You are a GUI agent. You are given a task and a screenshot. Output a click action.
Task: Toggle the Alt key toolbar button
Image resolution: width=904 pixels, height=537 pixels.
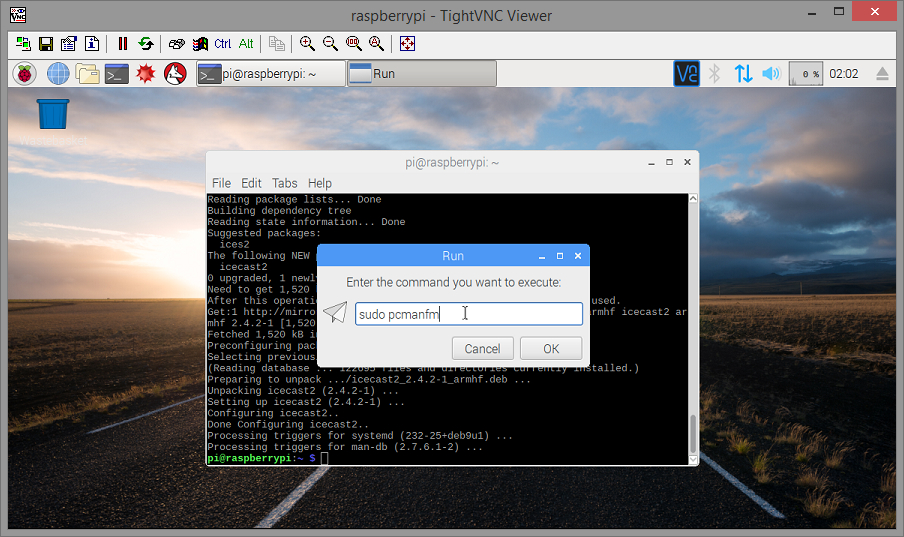tap(246, 44)
